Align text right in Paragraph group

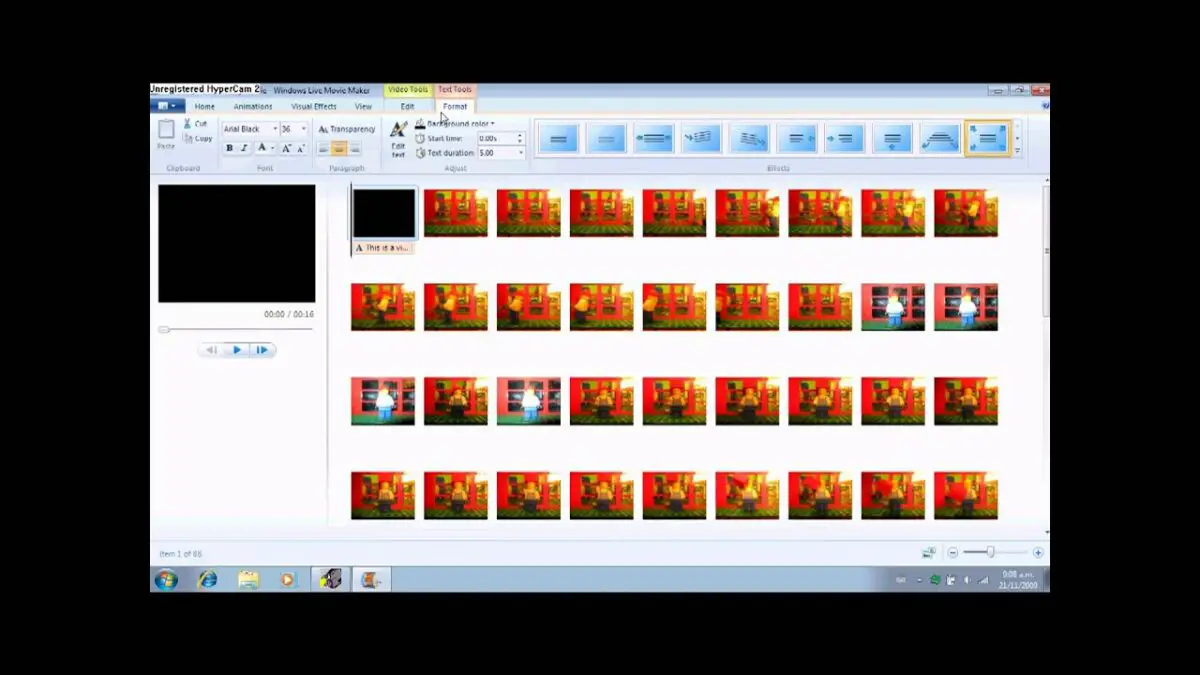click(354, 148)
